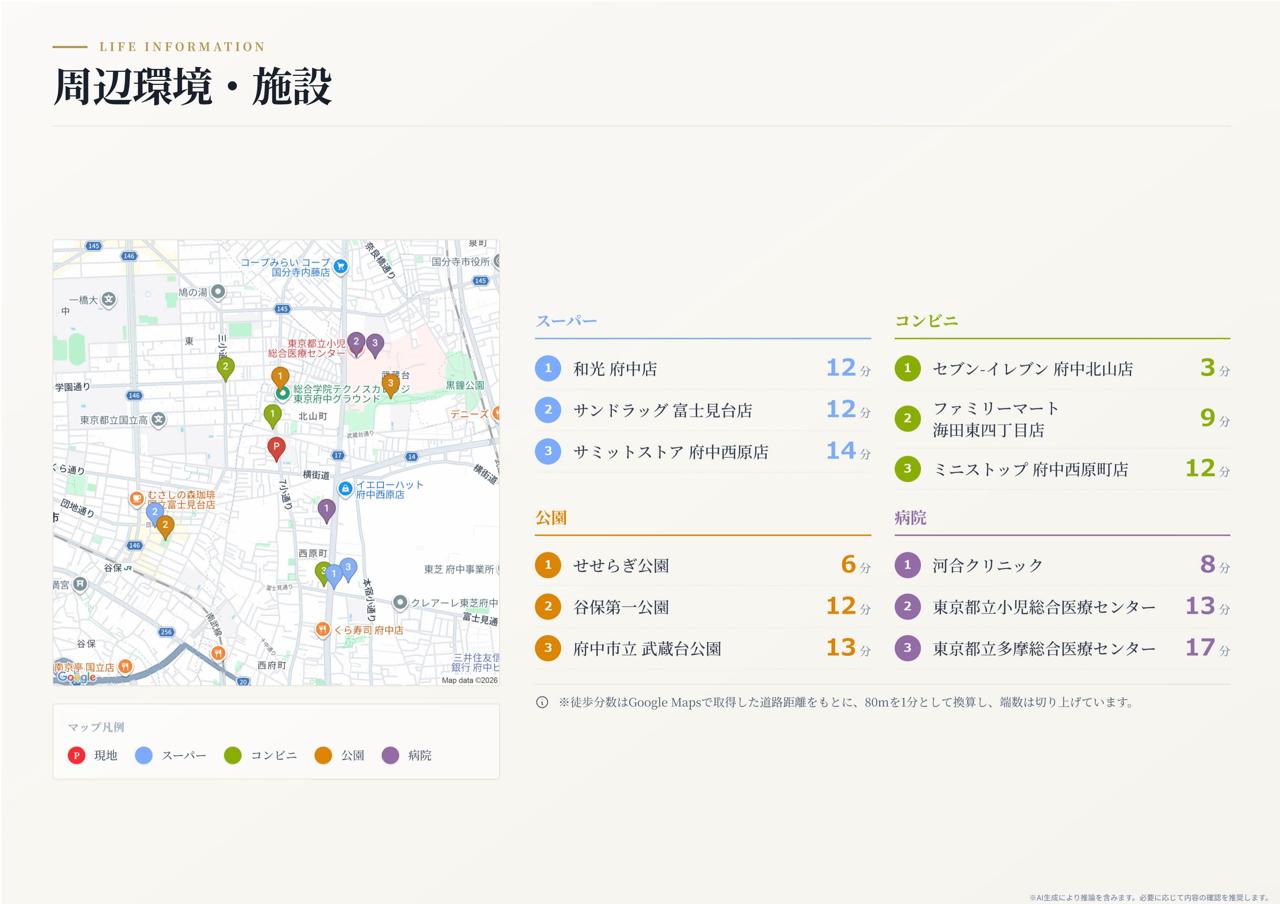
Task: Select blue supermarket pin 3 on the map
Action: click(348, 570)
